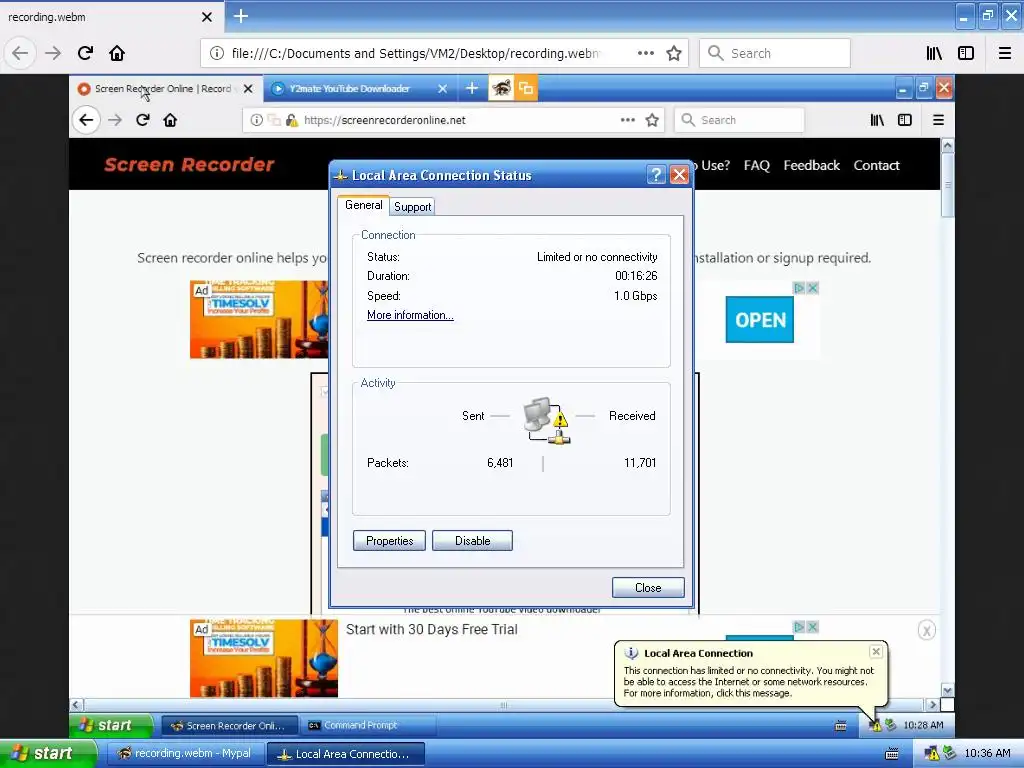Open connection Properties button

pyautogui.click(x=389, y=541)
